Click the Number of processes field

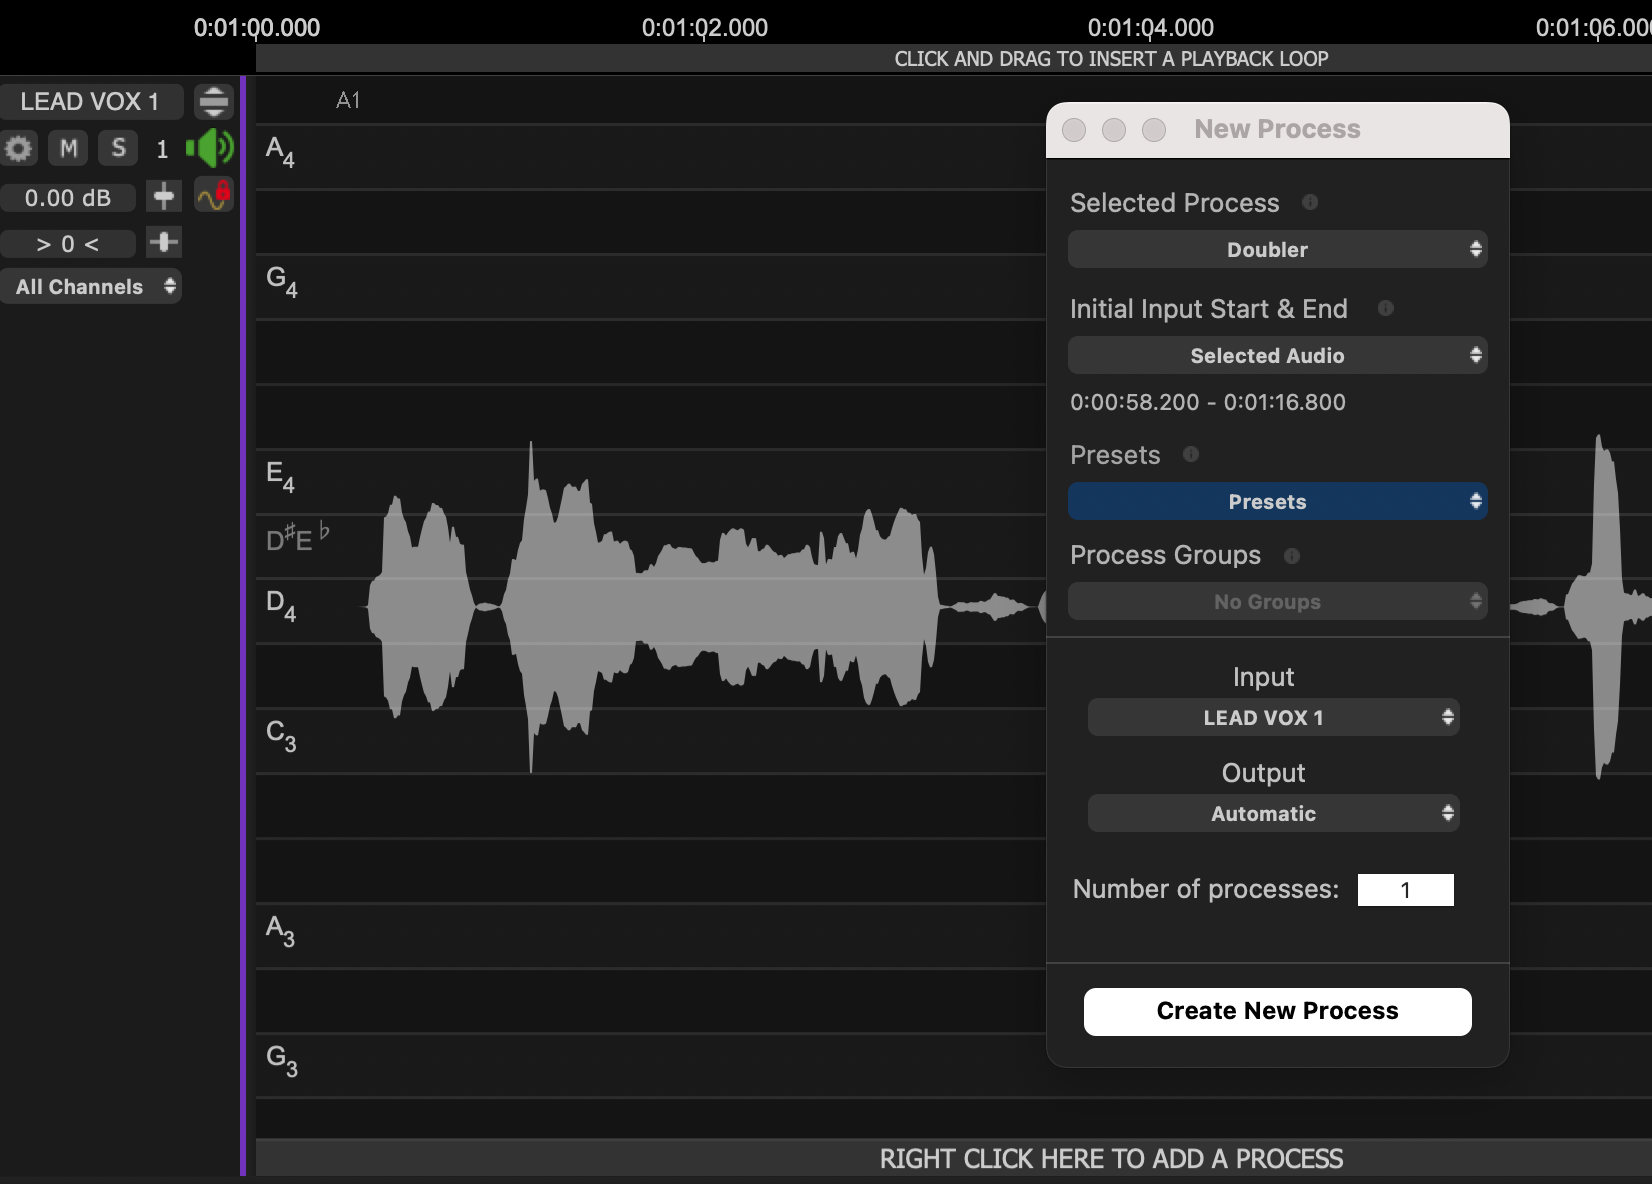pos(1405,890)
